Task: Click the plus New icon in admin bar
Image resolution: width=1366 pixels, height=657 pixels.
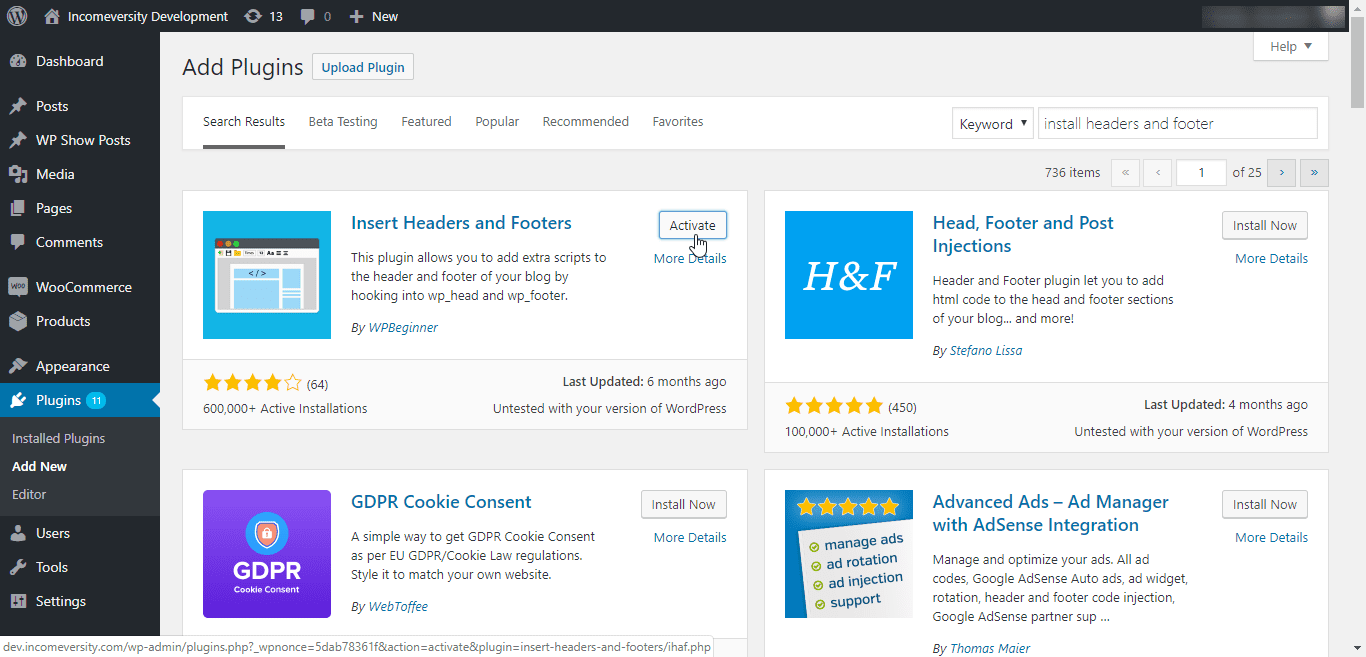Action: 356,16
